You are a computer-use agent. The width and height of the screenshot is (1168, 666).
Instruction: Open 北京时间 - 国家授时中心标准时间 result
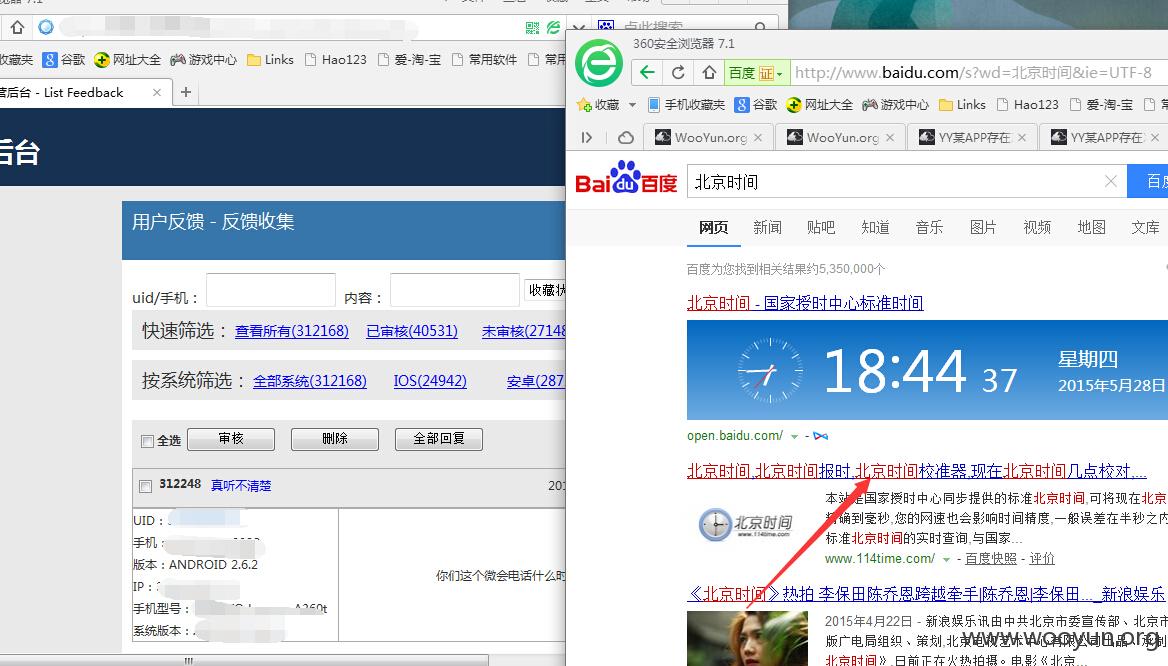pos(805,303)
